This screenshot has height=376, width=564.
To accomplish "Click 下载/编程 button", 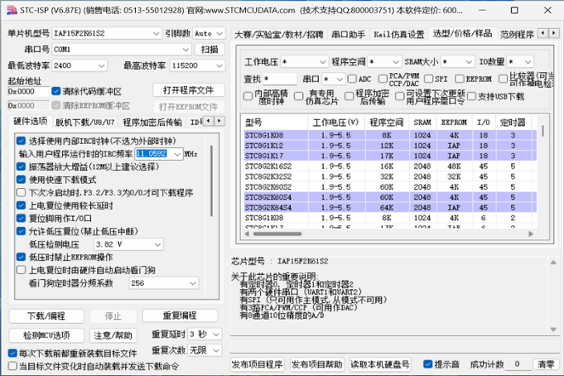I will coord(46,316).
